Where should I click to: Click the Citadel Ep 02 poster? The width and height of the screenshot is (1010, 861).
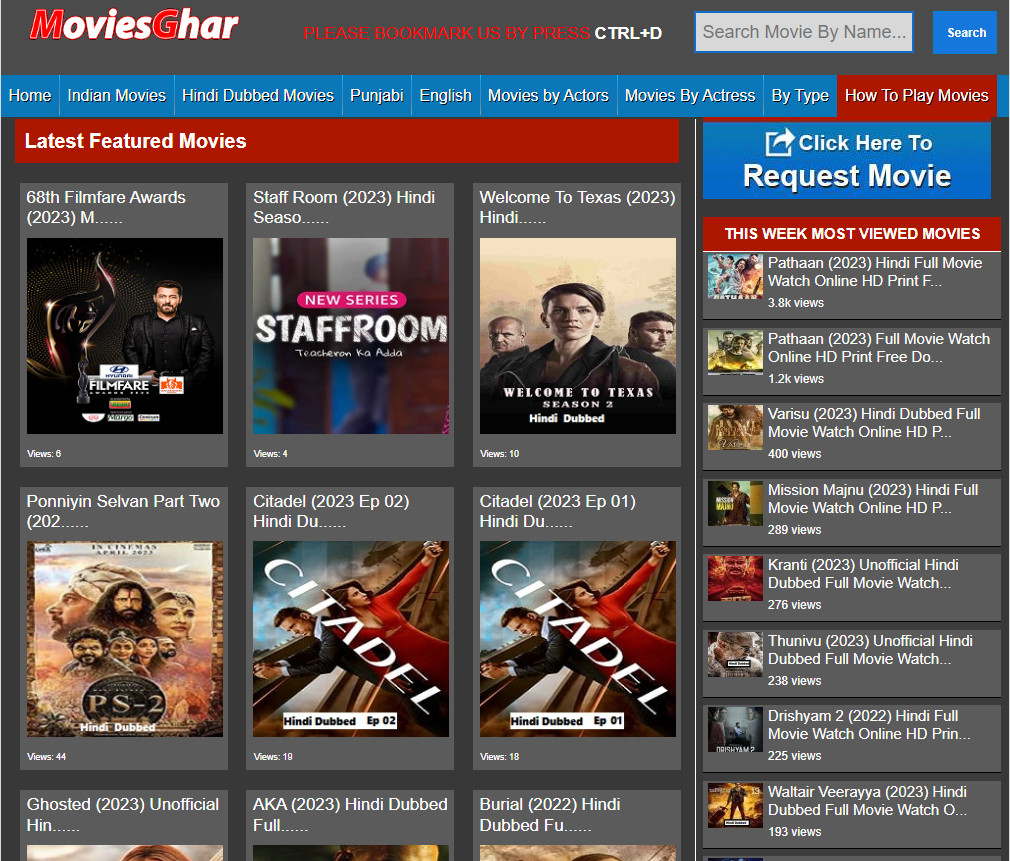coord(351,639)
